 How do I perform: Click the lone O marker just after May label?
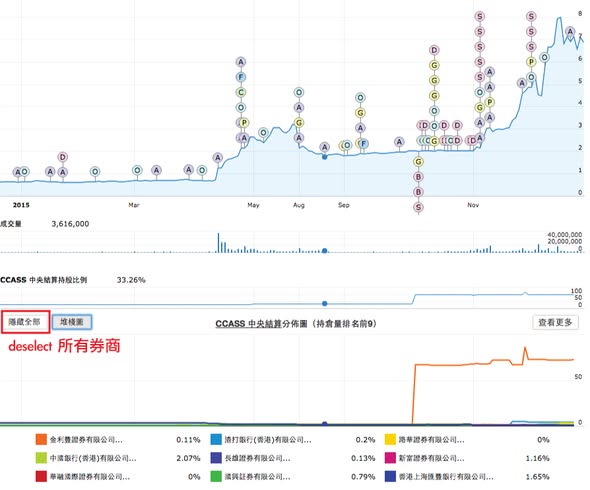pyautogui.click(x=263, y=132)
